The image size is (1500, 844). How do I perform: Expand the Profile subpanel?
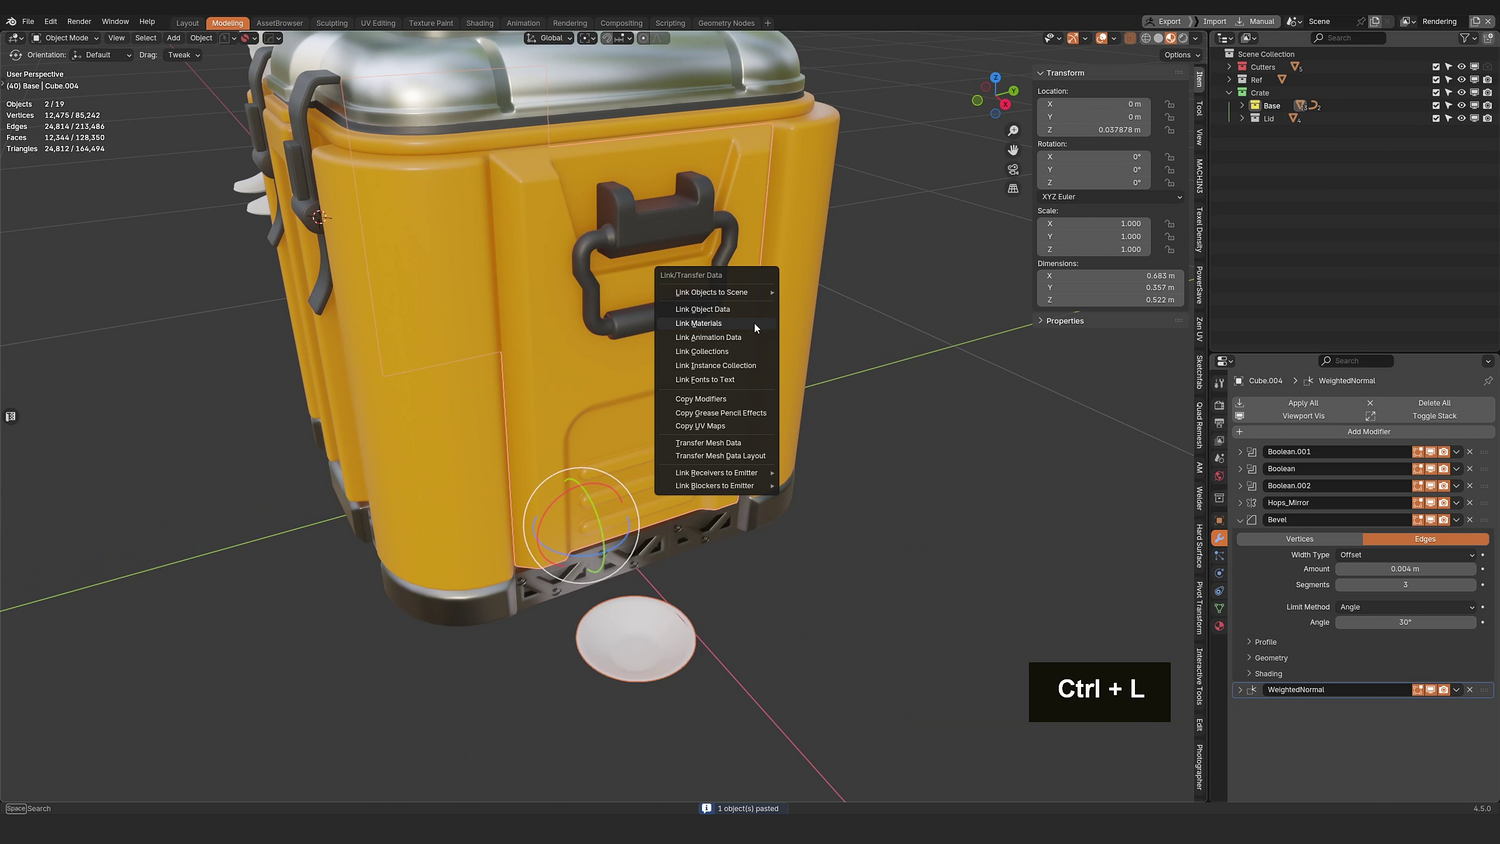(1249, 642)
